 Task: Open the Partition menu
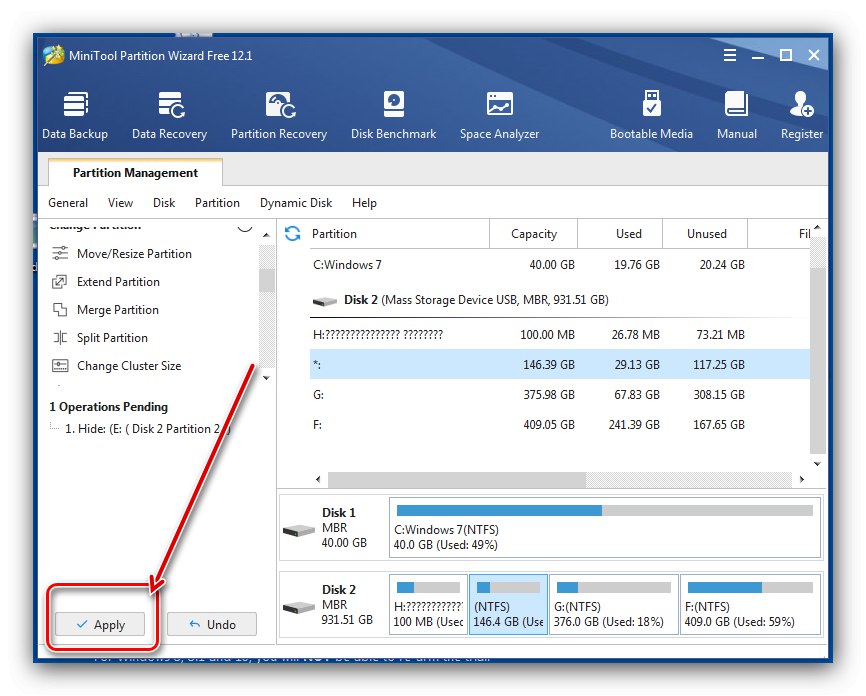pyautogui.click(x=217, y=203)
